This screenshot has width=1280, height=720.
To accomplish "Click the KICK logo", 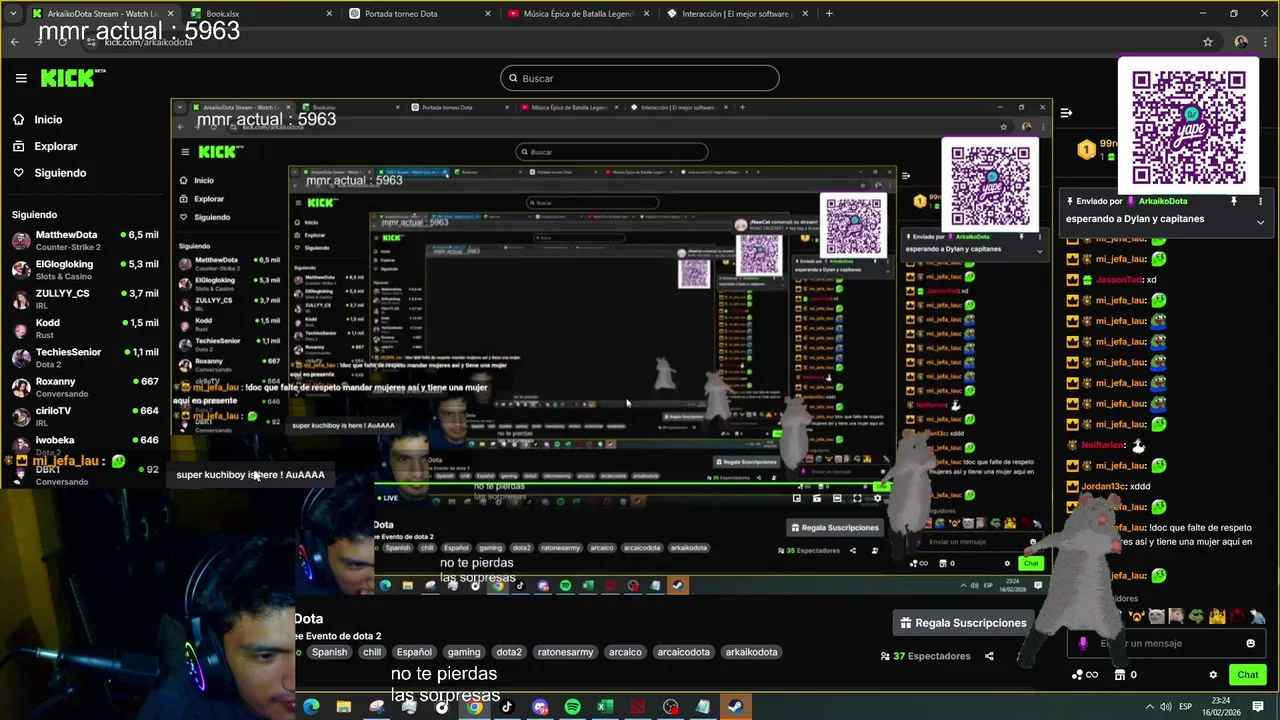I will click(x=72, y=78).
